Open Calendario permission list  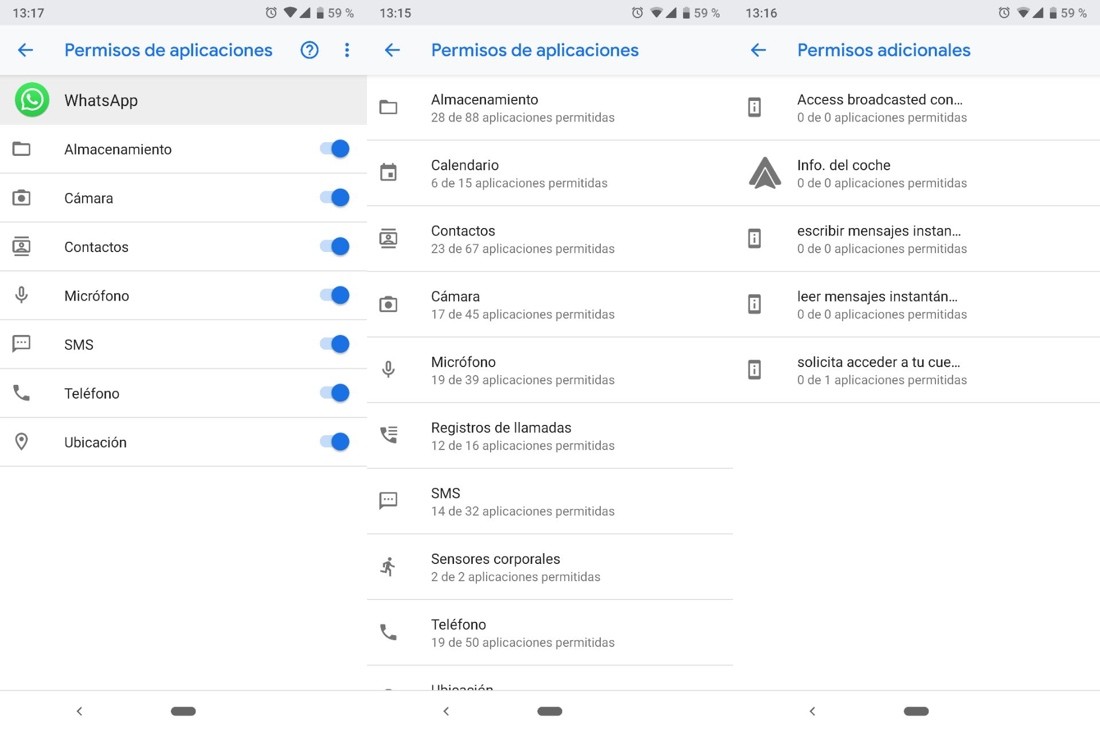point(550,173)
